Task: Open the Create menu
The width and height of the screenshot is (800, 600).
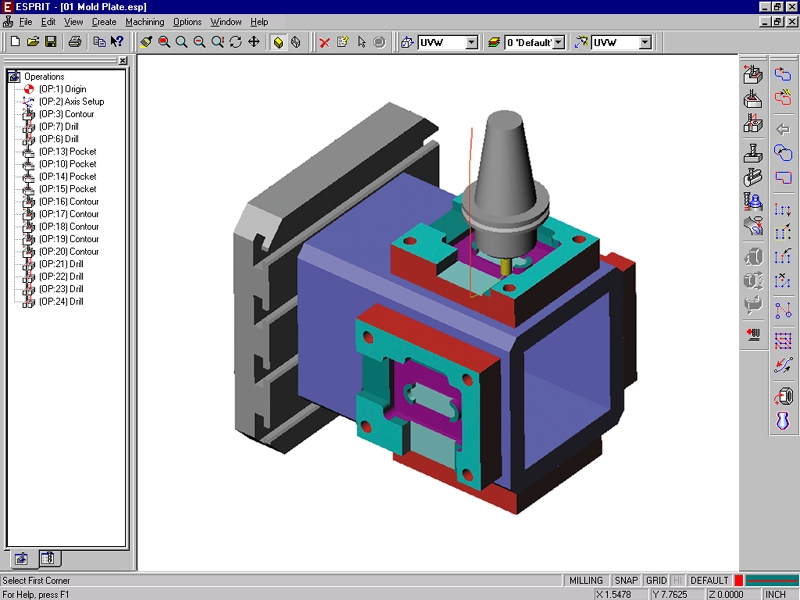Action: [x=104, y=22]
